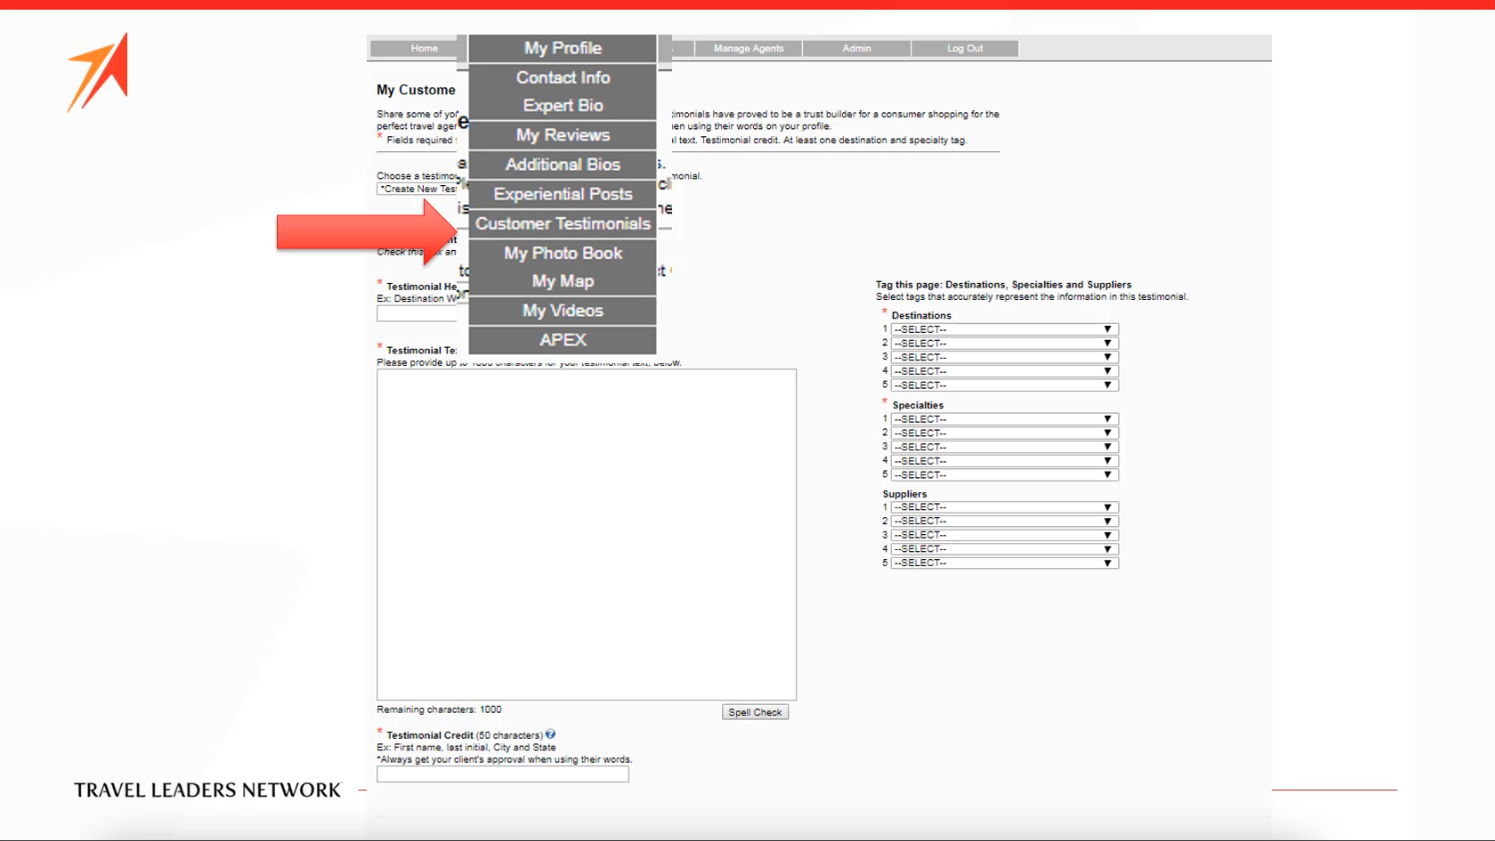Open Destinations dropdown number 4
Image resolution: width=1495 pixels, height=841 pixels.
1004,371
